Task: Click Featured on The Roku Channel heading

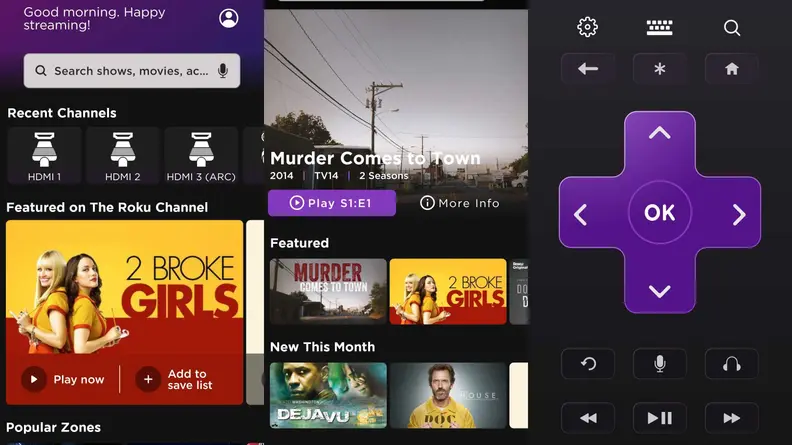Action: click(107, 207)
